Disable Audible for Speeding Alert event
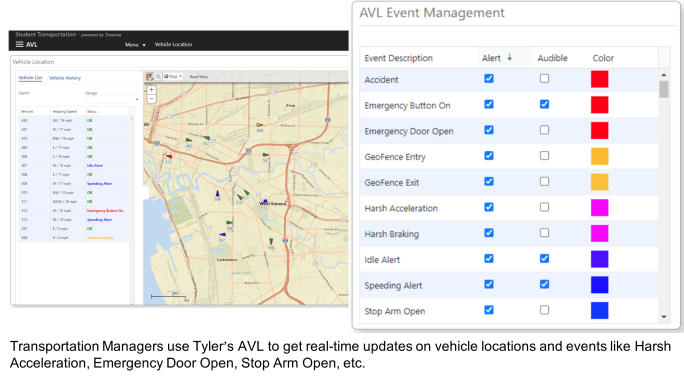The height and width of the screenshot is (377, 684). pyautogui.click(x=544, y=284)
